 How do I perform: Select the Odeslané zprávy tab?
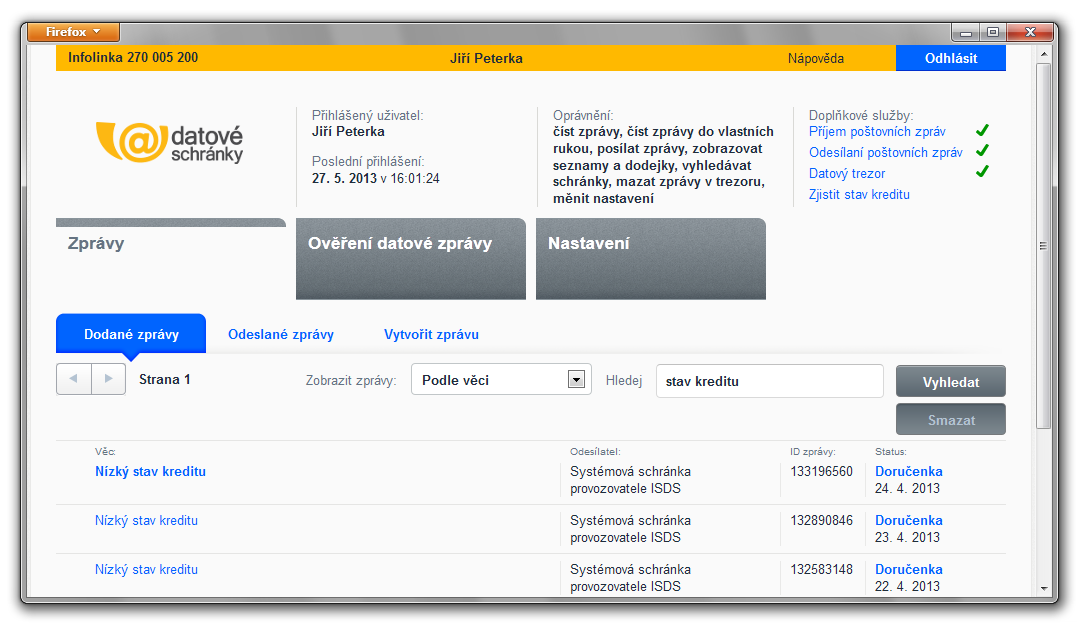[281, 335]
